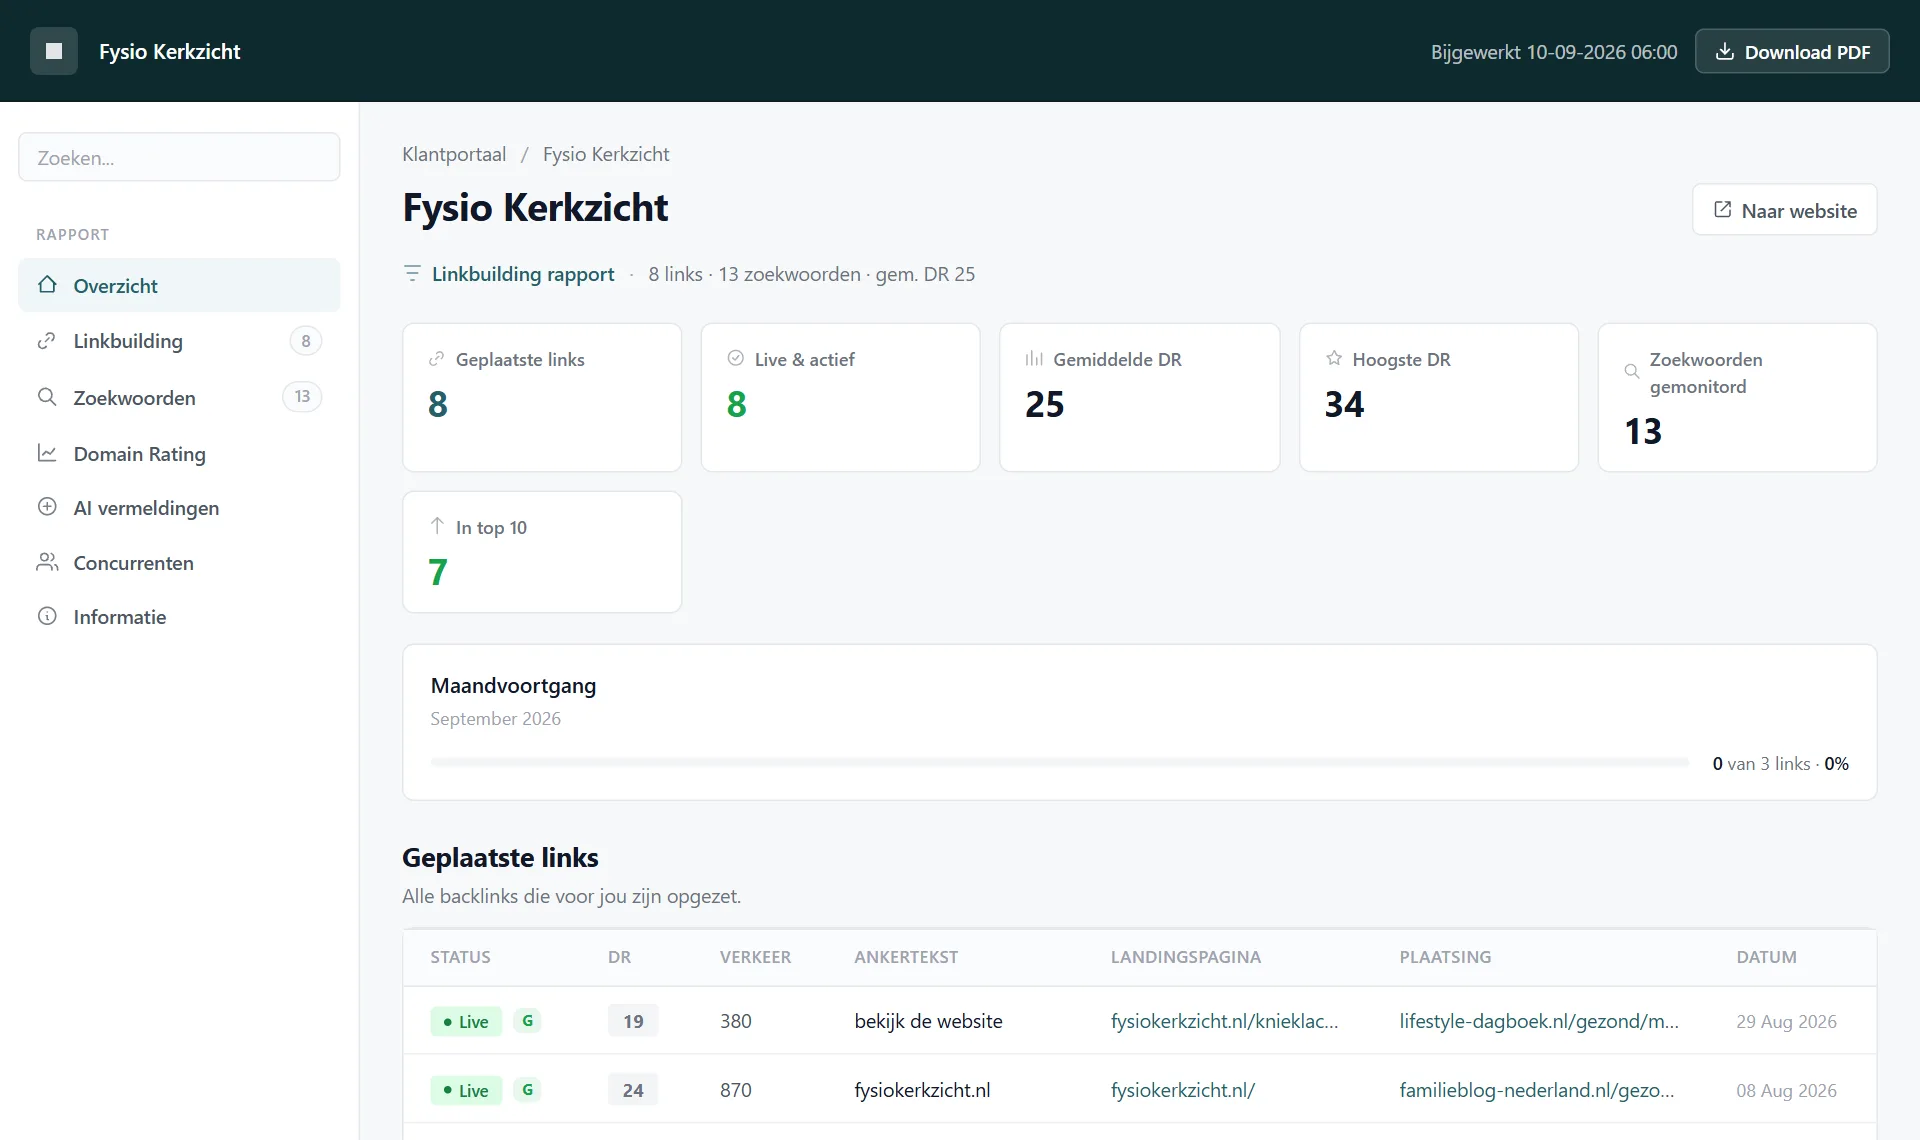1920x1140 pixels.
Task: Select Domain Rating in sidebar
Action: [x=179, y=453]
